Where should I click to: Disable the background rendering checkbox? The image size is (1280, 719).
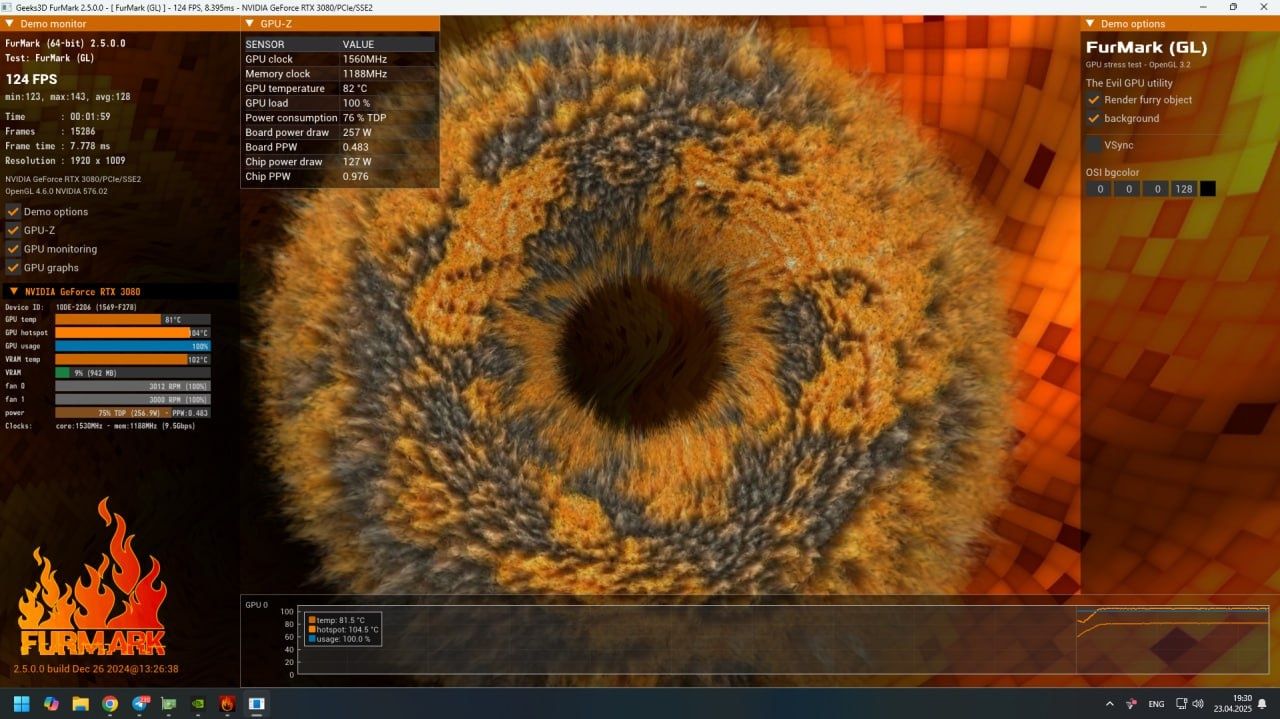pyautogui.click(x=1094, y=118)
